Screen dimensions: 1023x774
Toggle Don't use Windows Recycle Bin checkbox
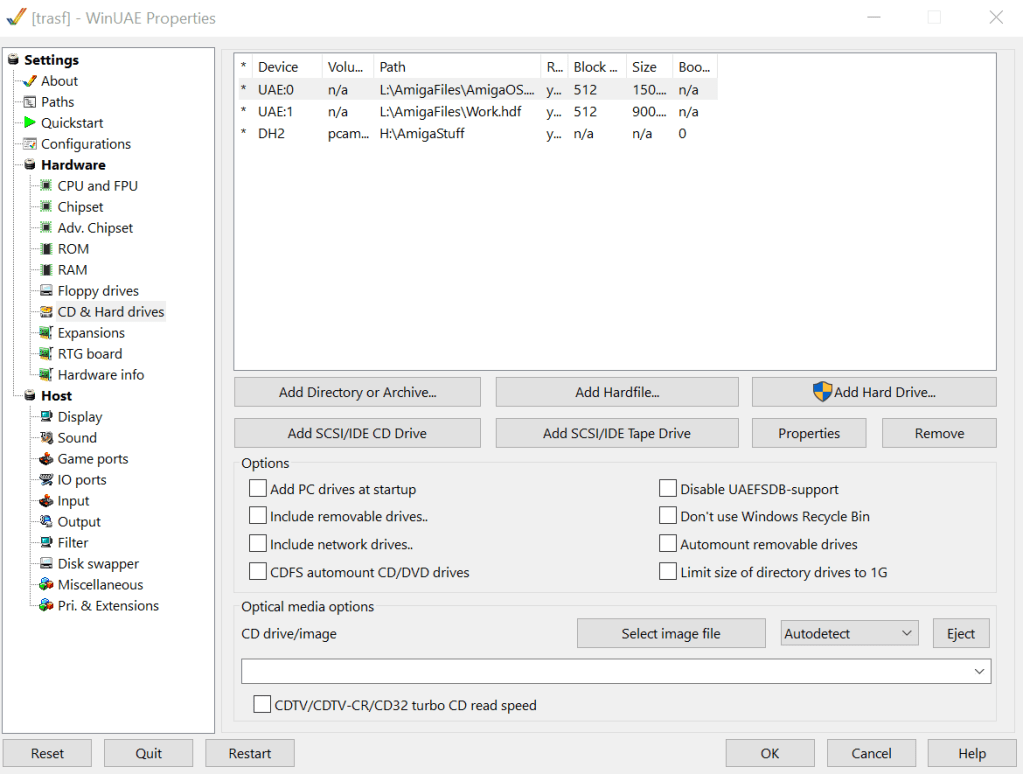tap(668, 516)
